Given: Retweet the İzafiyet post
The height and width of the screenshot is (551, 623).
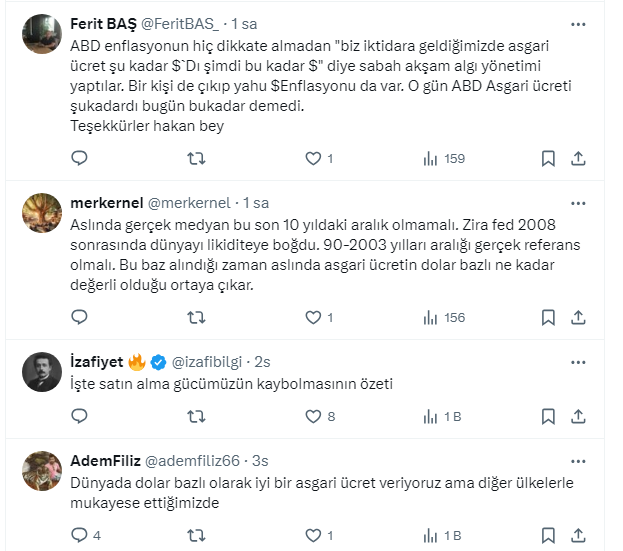Looking at the screenshot, I should click(x=197, y=416).
